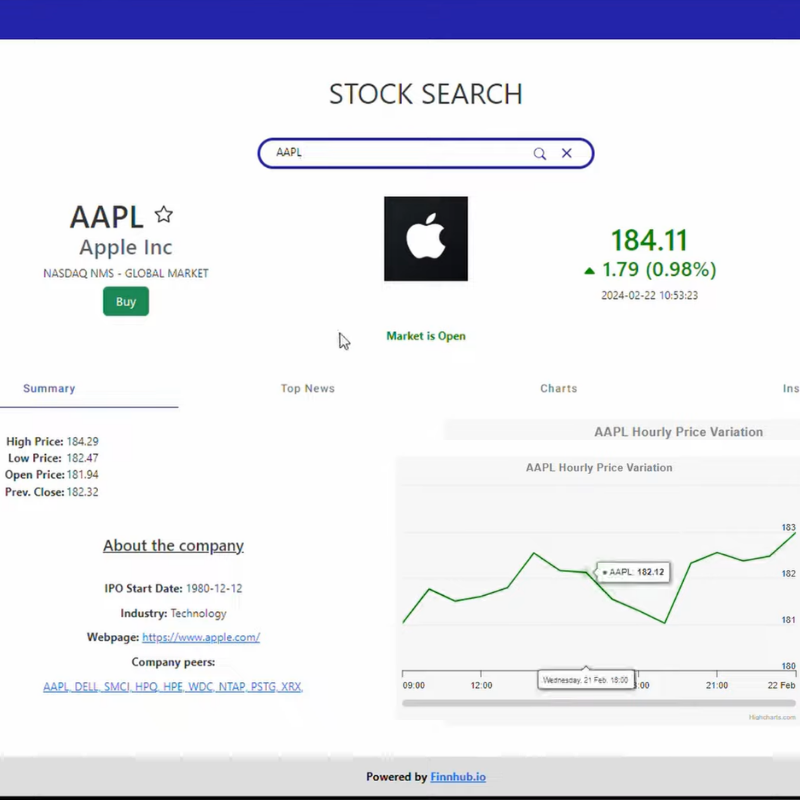Click the 'Apple Inc' company name
Screen dimensions: 800x800
coord(126,247)
